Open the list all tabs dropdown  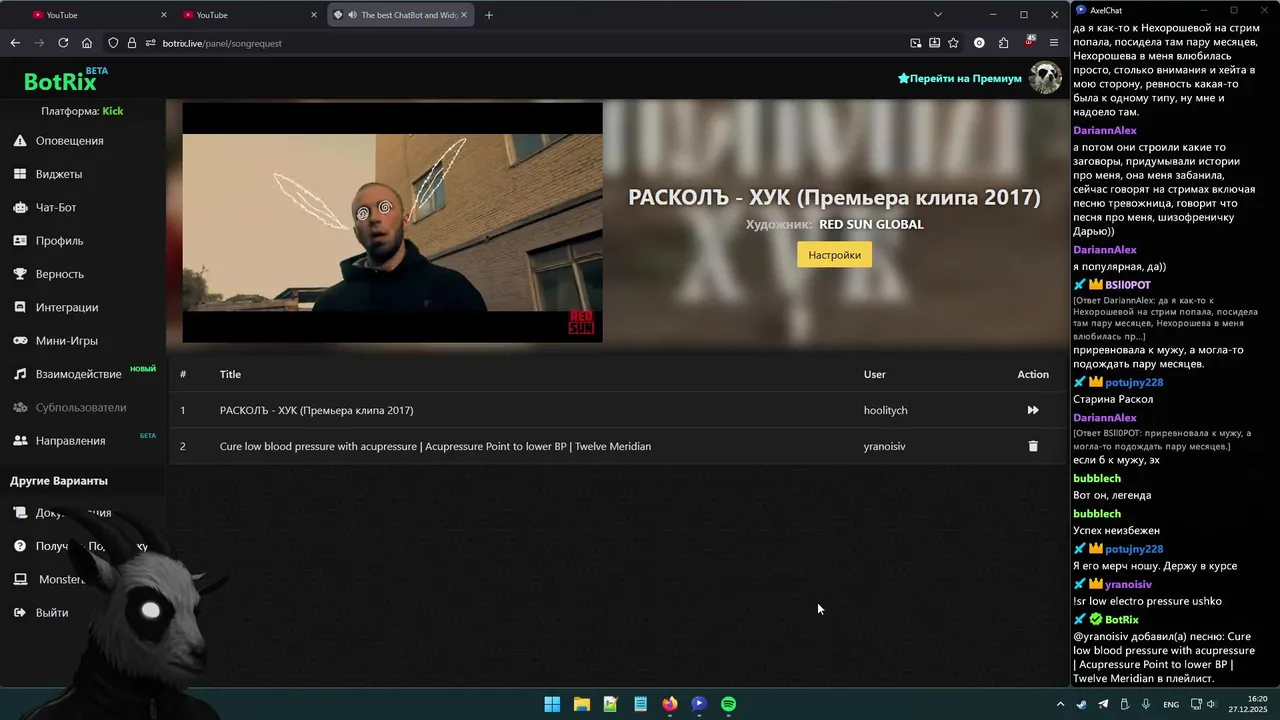(x=937, y=15)
